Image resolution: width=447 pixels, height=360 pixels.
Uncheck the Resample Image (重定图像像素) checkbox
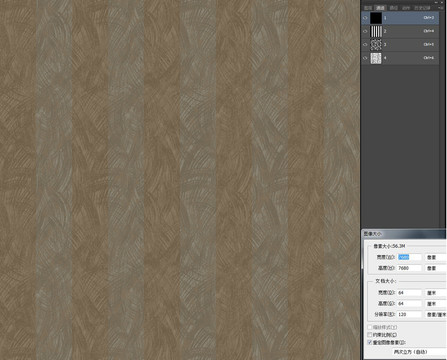[370, 342]
